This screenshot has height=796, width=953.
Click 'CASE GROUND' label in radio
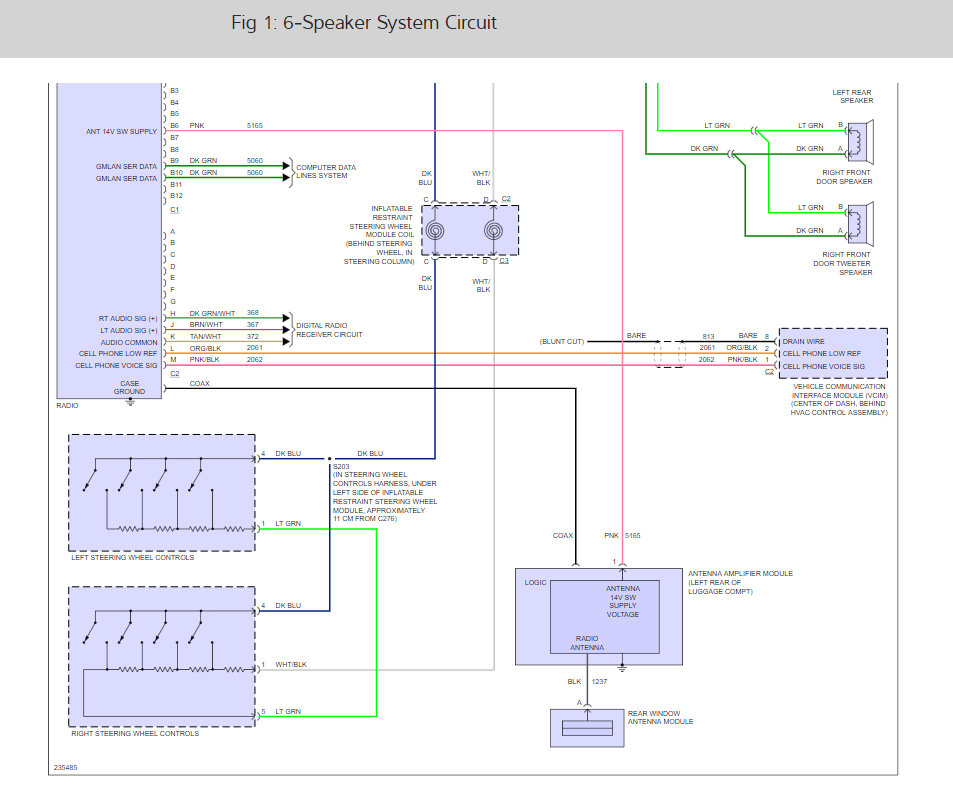129,388
